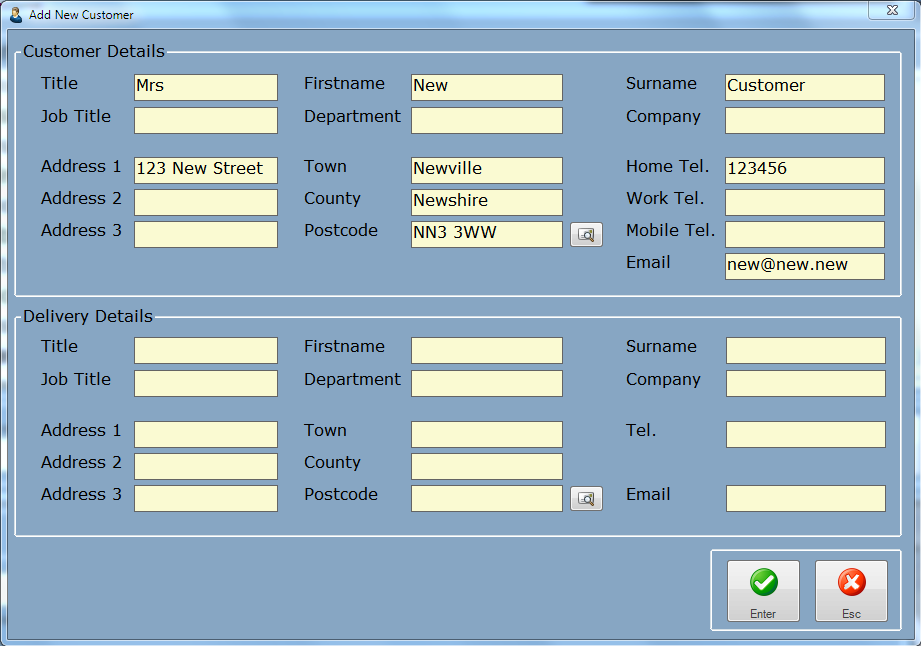
Task: Click the customer Title field containing Mrs
Action: point(205,87)
